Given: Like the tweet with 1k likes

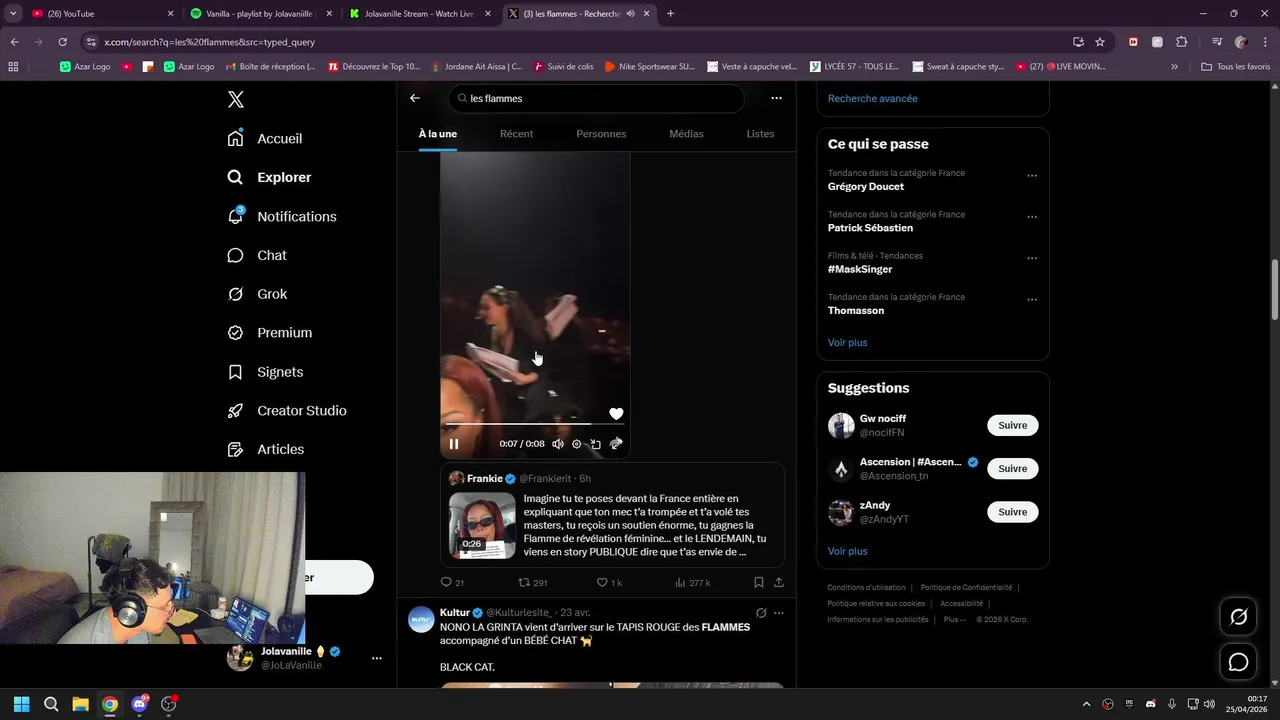Looking at the screenshot, I should (609, 582).
